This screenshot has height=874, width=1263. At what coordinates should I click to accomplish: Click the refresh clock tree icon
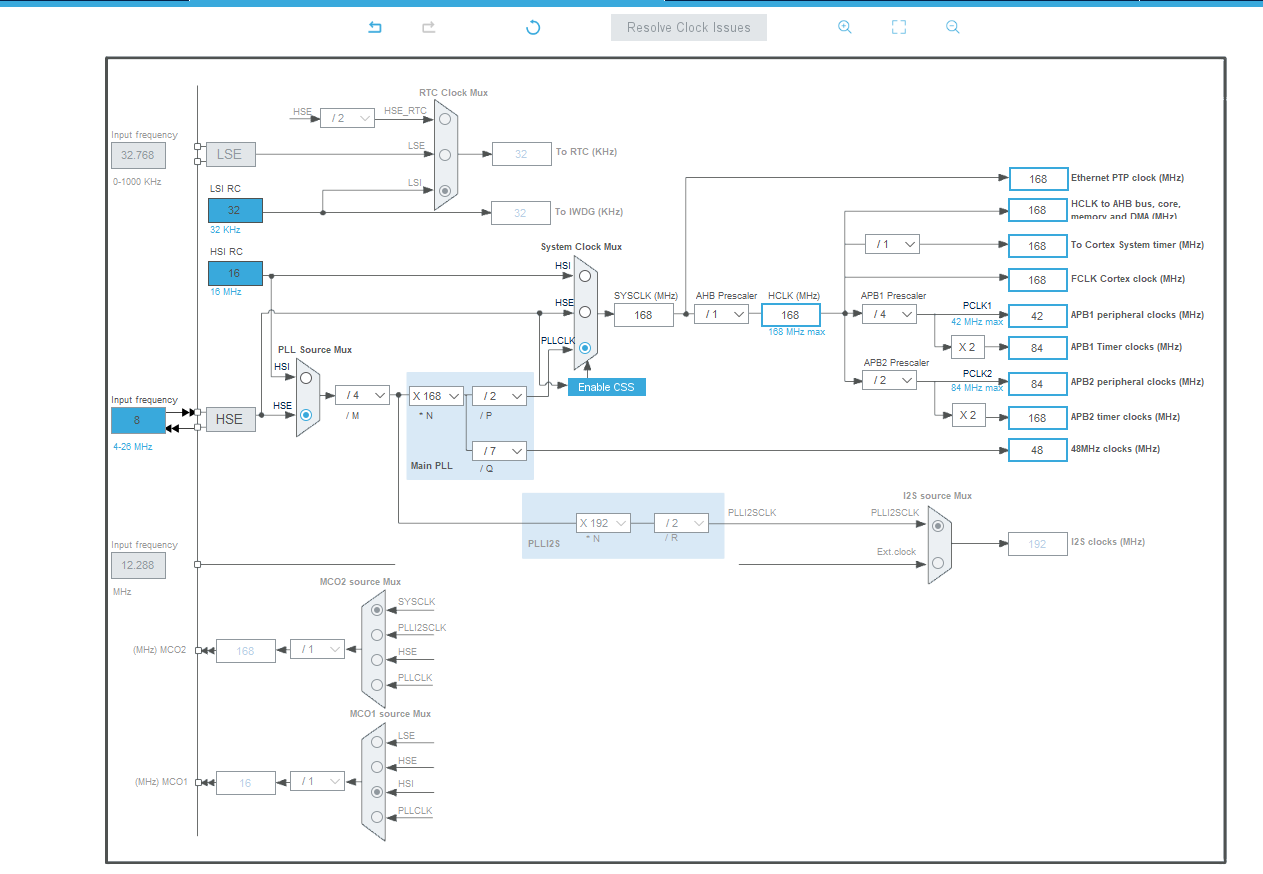[x=533, y=27]
